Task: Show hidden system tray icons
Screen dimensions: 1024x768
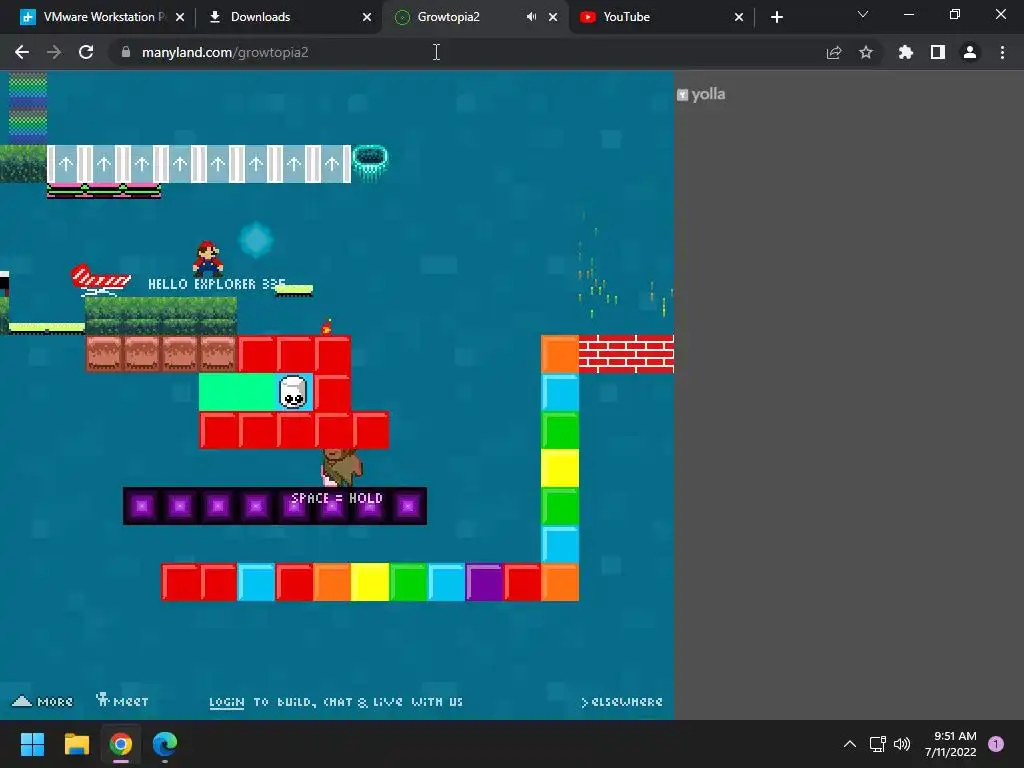Action: [850, 744]
